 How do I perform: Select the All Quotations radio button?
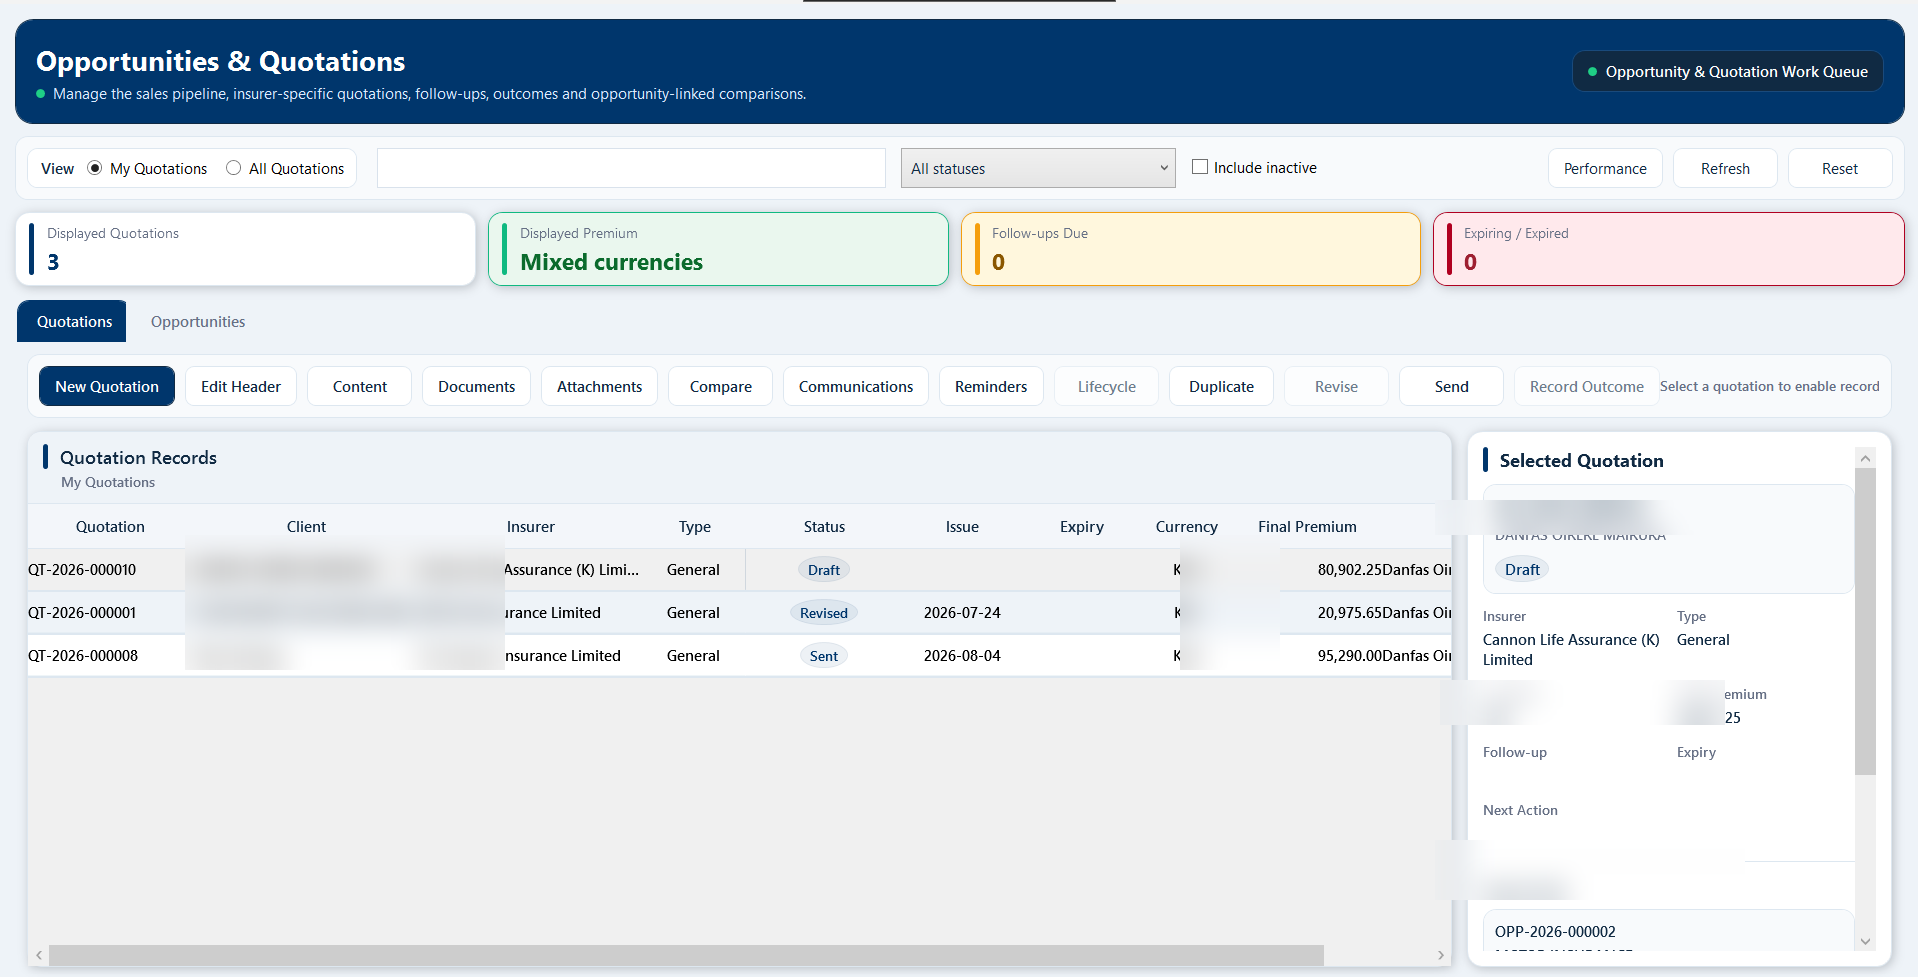(x=233, y=168)
